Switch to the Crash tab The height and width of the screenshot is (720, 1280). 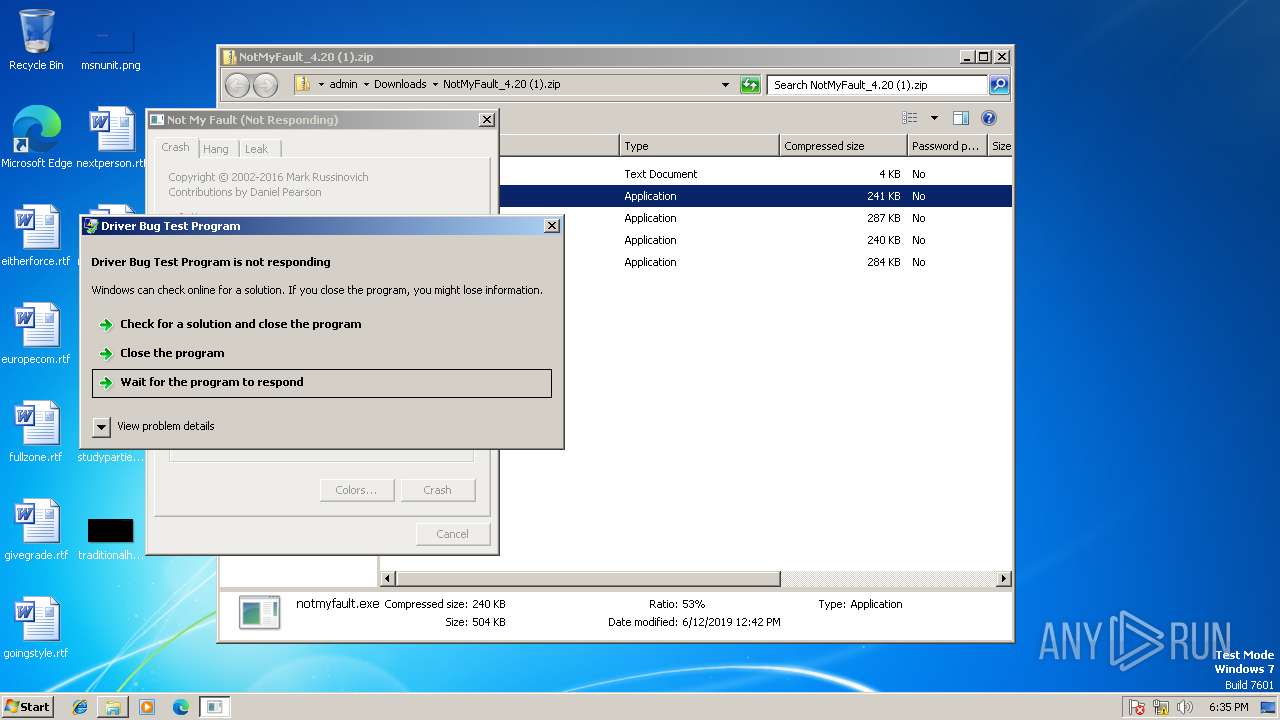(175, 147)
